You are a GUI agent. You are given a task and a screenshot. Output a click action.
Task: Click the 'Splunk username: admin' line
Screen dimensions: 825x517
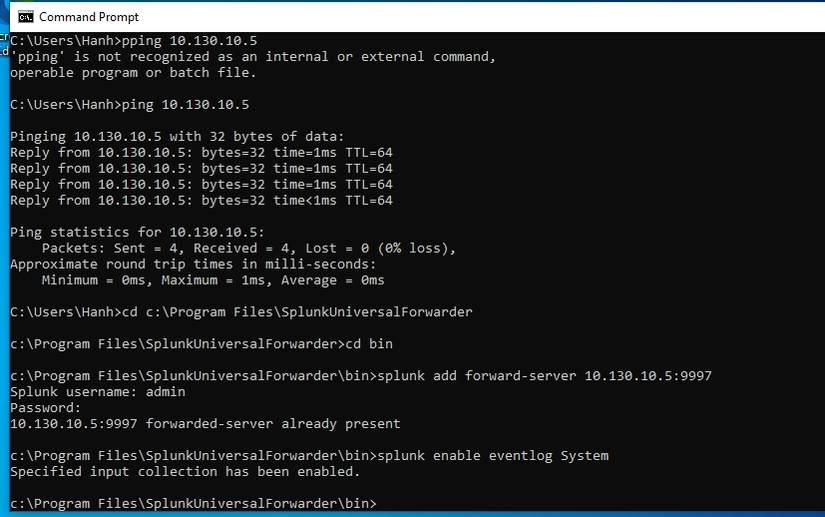click(x=97, y=392)
